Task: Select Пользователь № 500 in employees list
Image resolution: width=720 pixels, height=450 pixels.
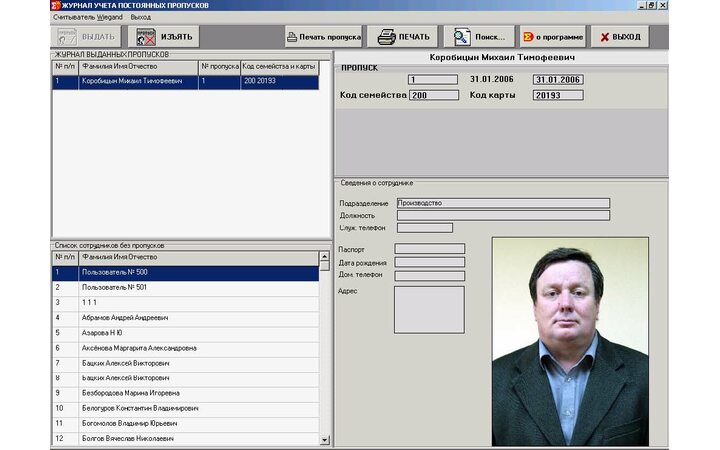Action: (185, 273)
